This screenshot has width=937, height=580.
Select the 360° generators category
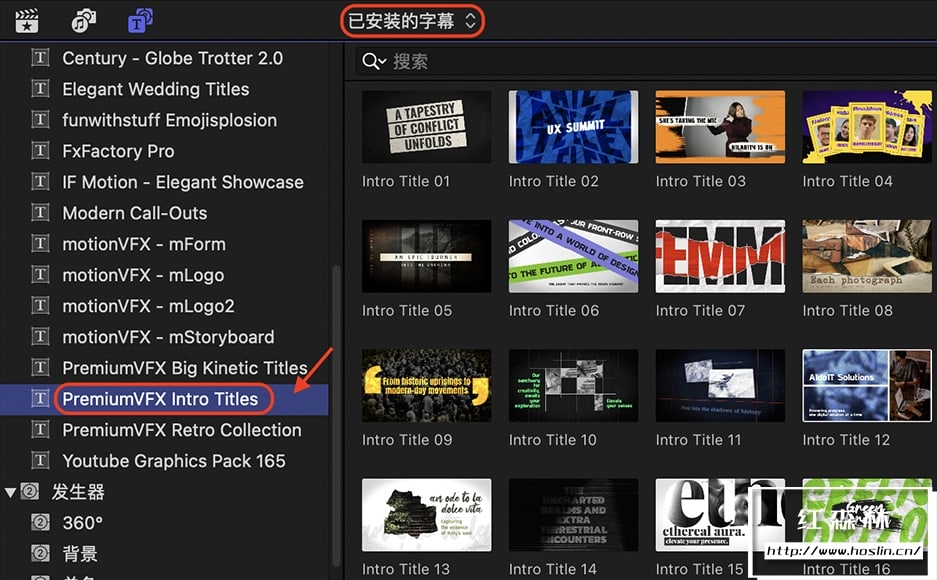(83, 523)
